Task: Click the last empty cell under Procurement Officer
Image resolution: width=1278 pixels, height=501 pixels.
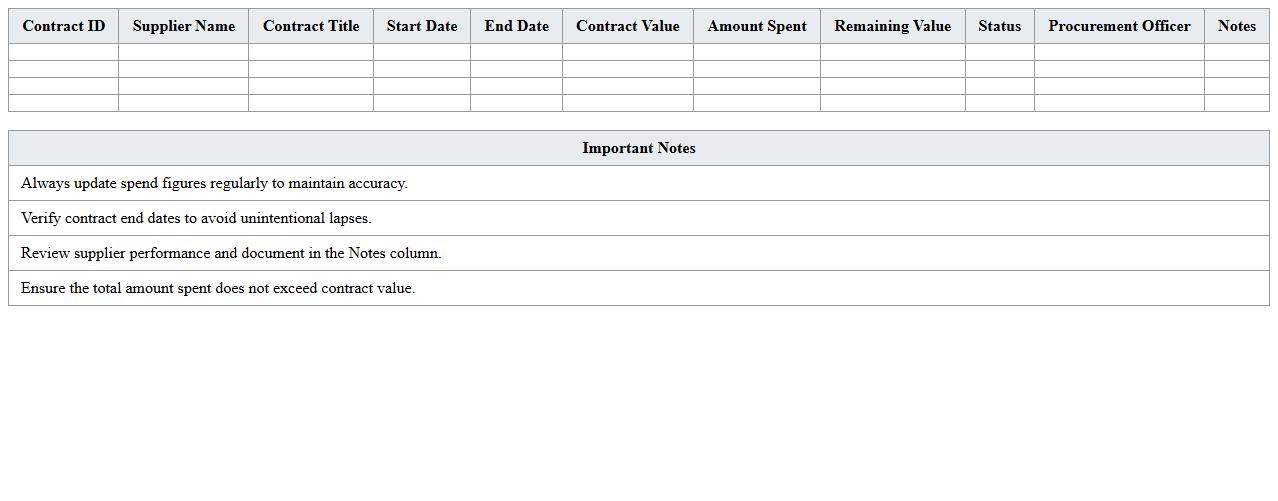Action: [1119, 103]
